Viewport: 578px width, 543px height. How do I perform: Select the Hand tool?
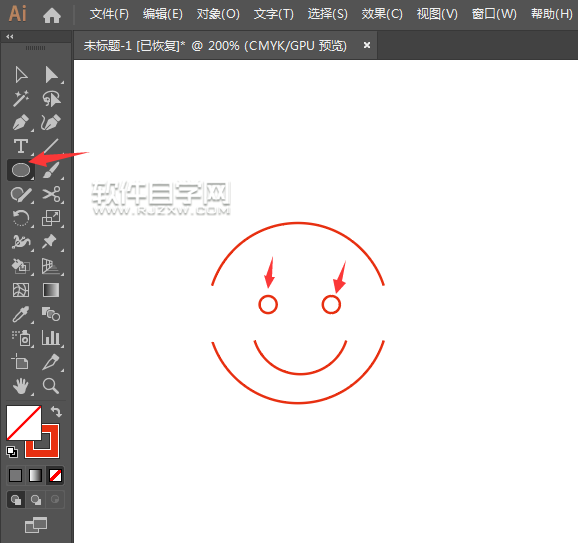[x=21, y=386]
